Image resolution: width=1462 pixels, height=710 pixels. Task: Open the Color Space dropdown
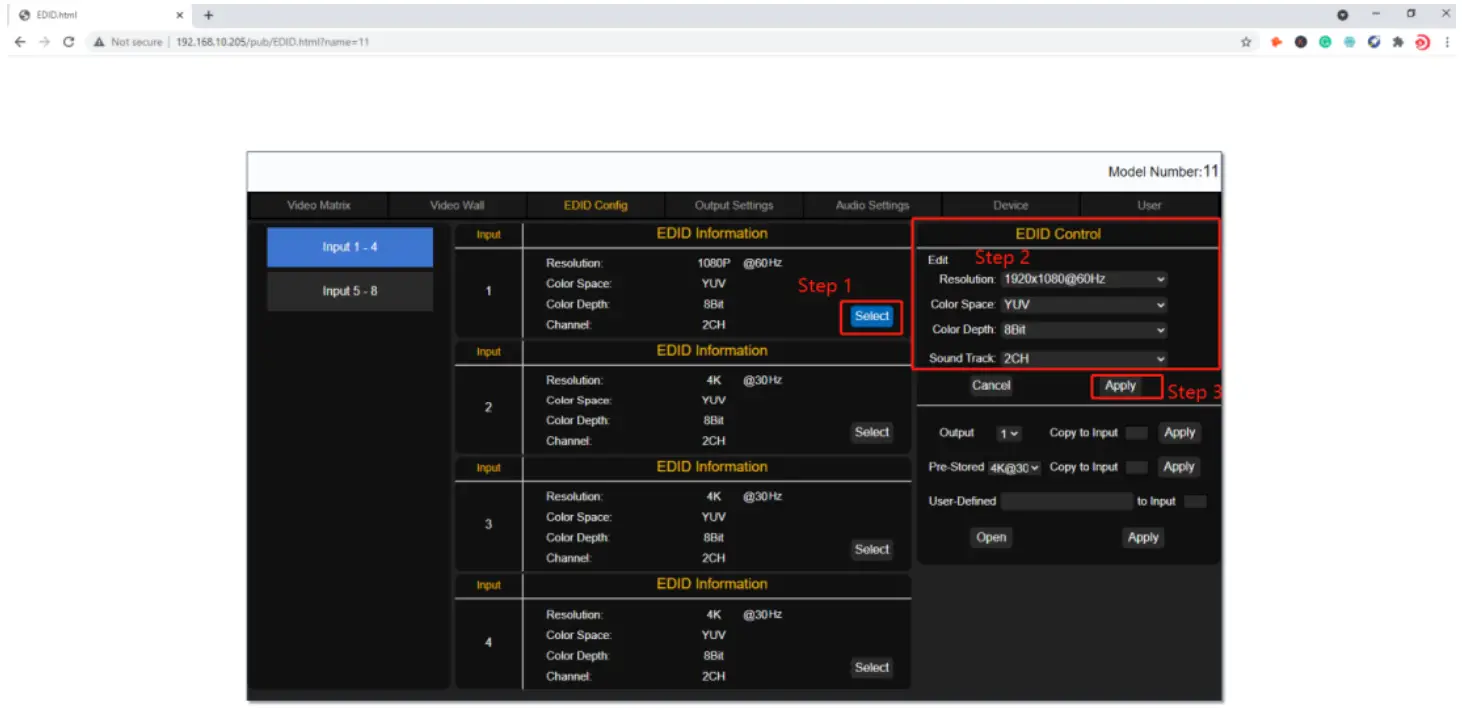[x=1084, y=305]
